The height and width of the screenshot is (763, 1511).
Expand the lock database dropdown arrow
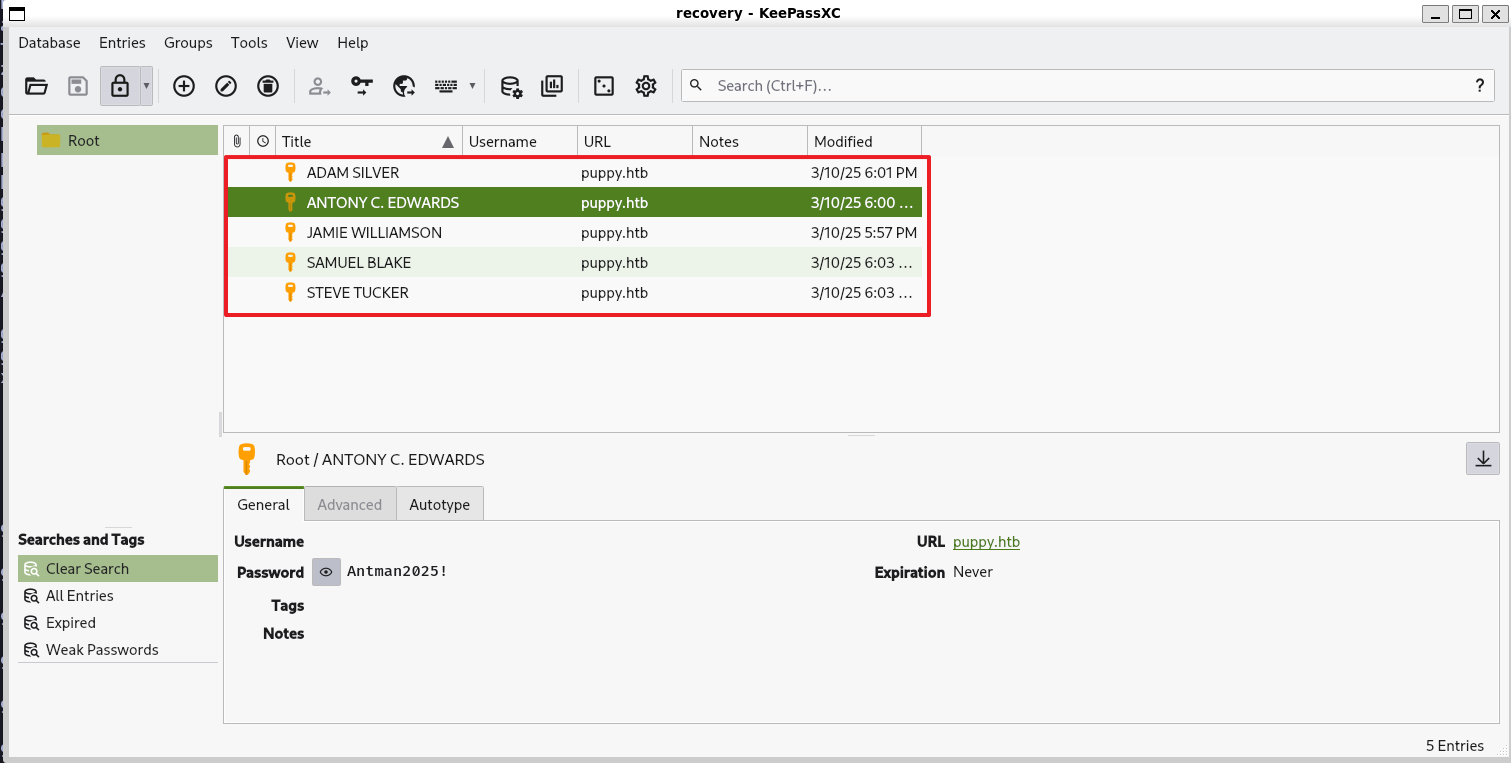coord(147,86)
